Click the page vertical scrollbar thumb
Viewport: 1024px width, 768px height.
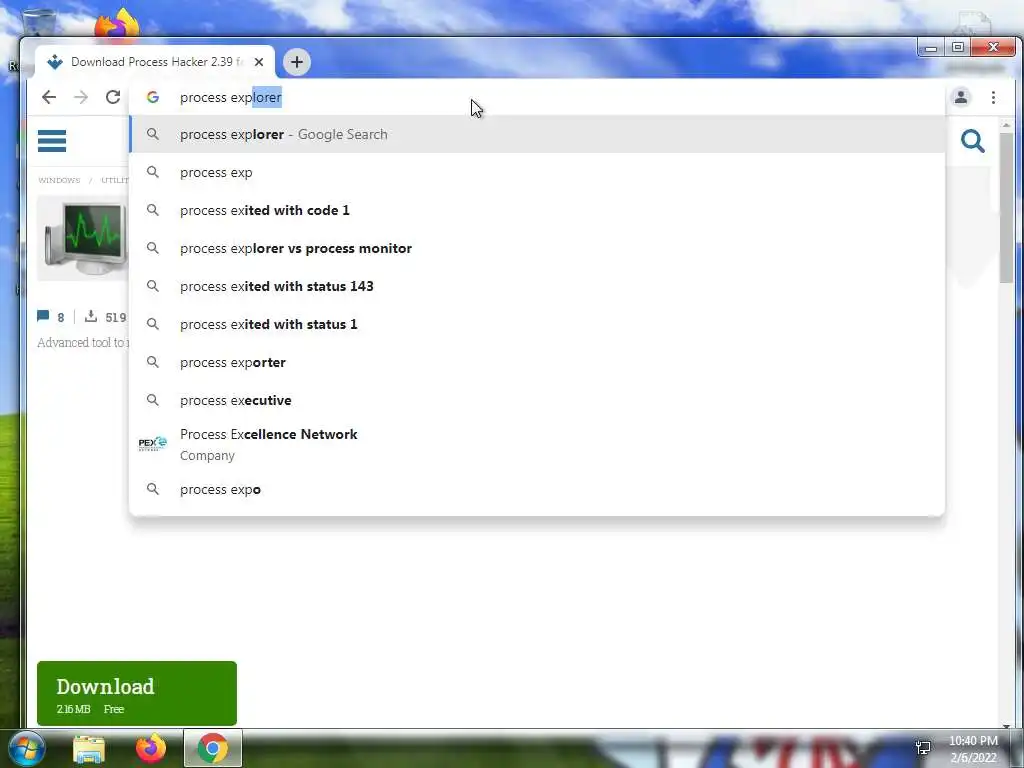tap(1006, 208)
